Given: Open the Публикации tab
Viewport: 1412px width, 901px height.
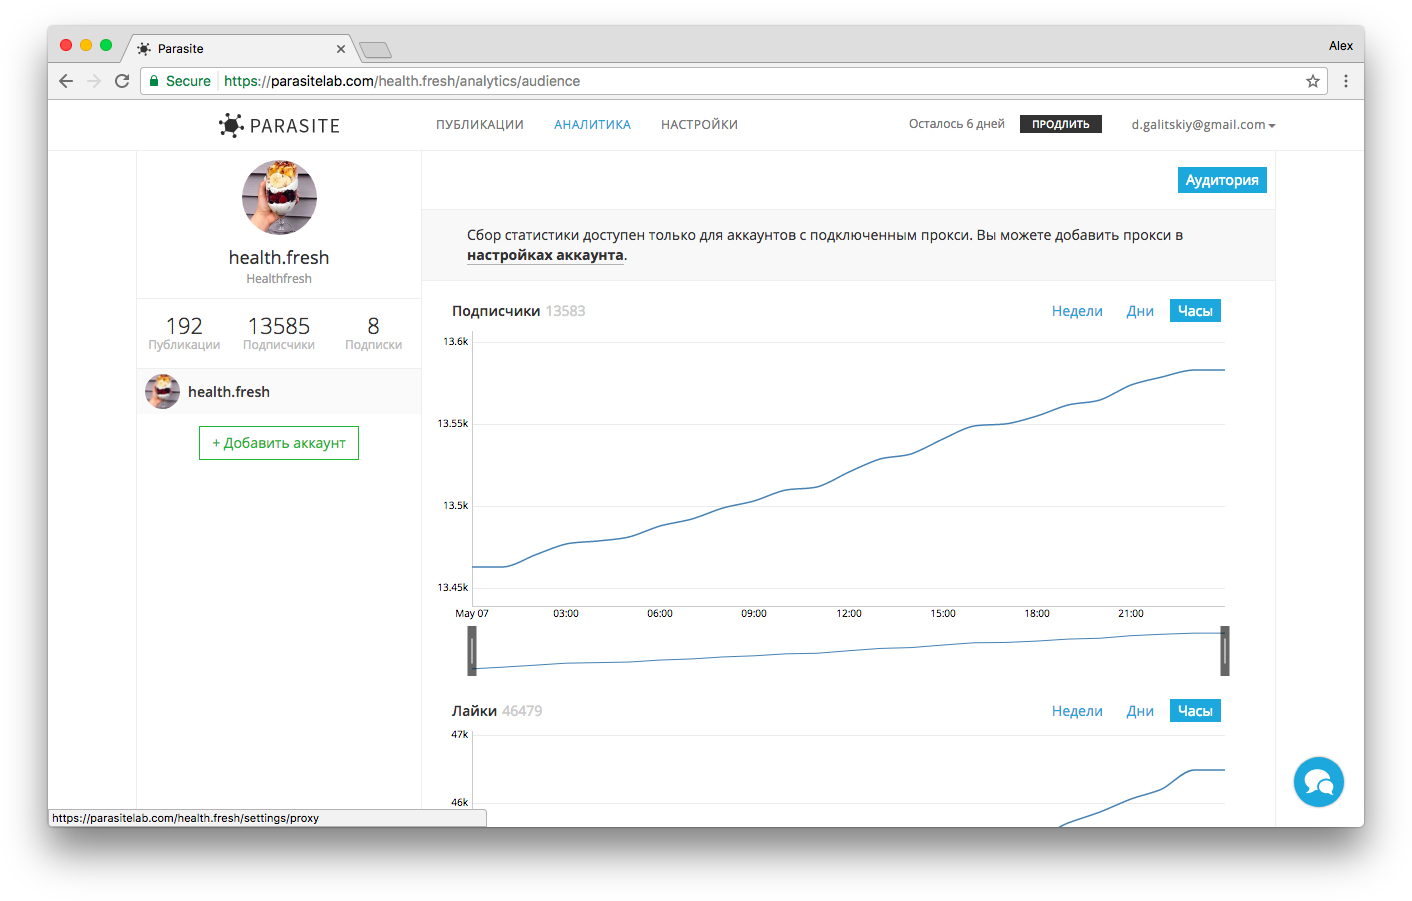Looking at the screenshot, I should point(479,125).
